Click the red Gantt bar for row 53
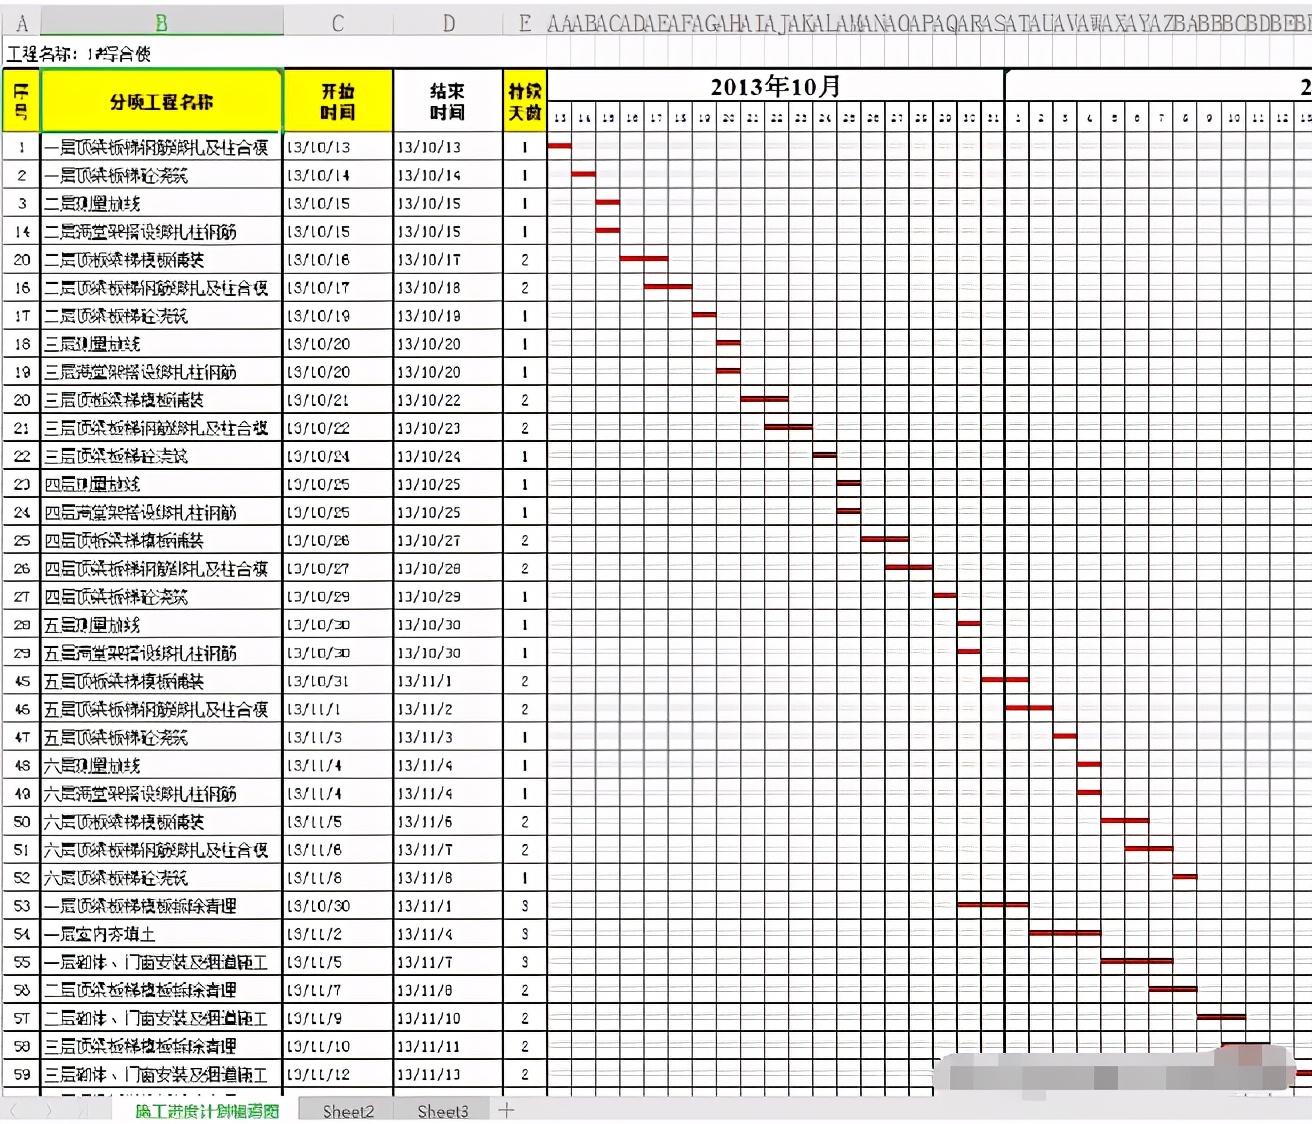This screenshot has width=1312, height=1124. (x=992, y=905)
